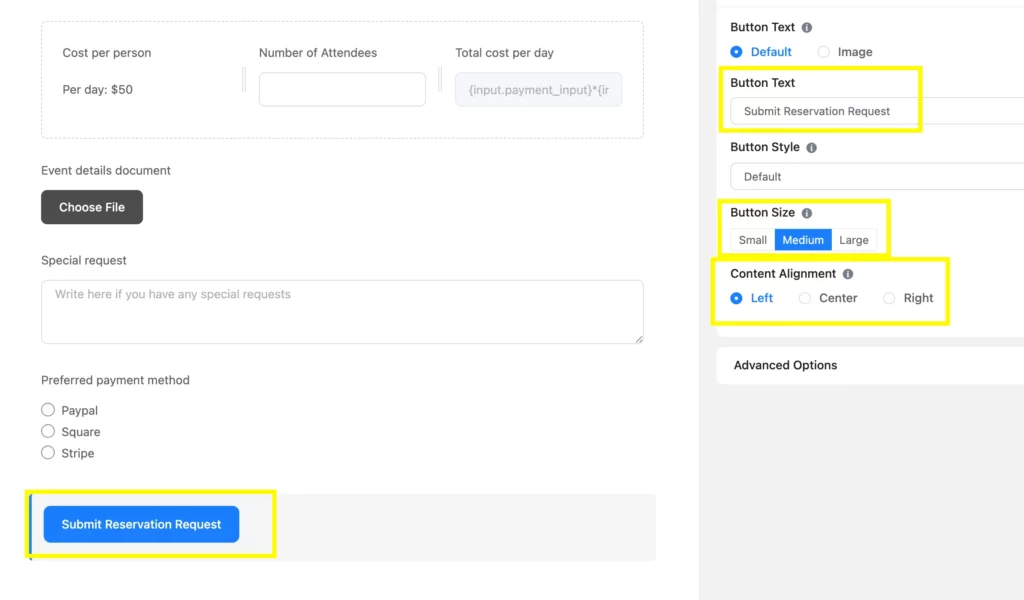Select Large button size

click(x=854, y=240)
